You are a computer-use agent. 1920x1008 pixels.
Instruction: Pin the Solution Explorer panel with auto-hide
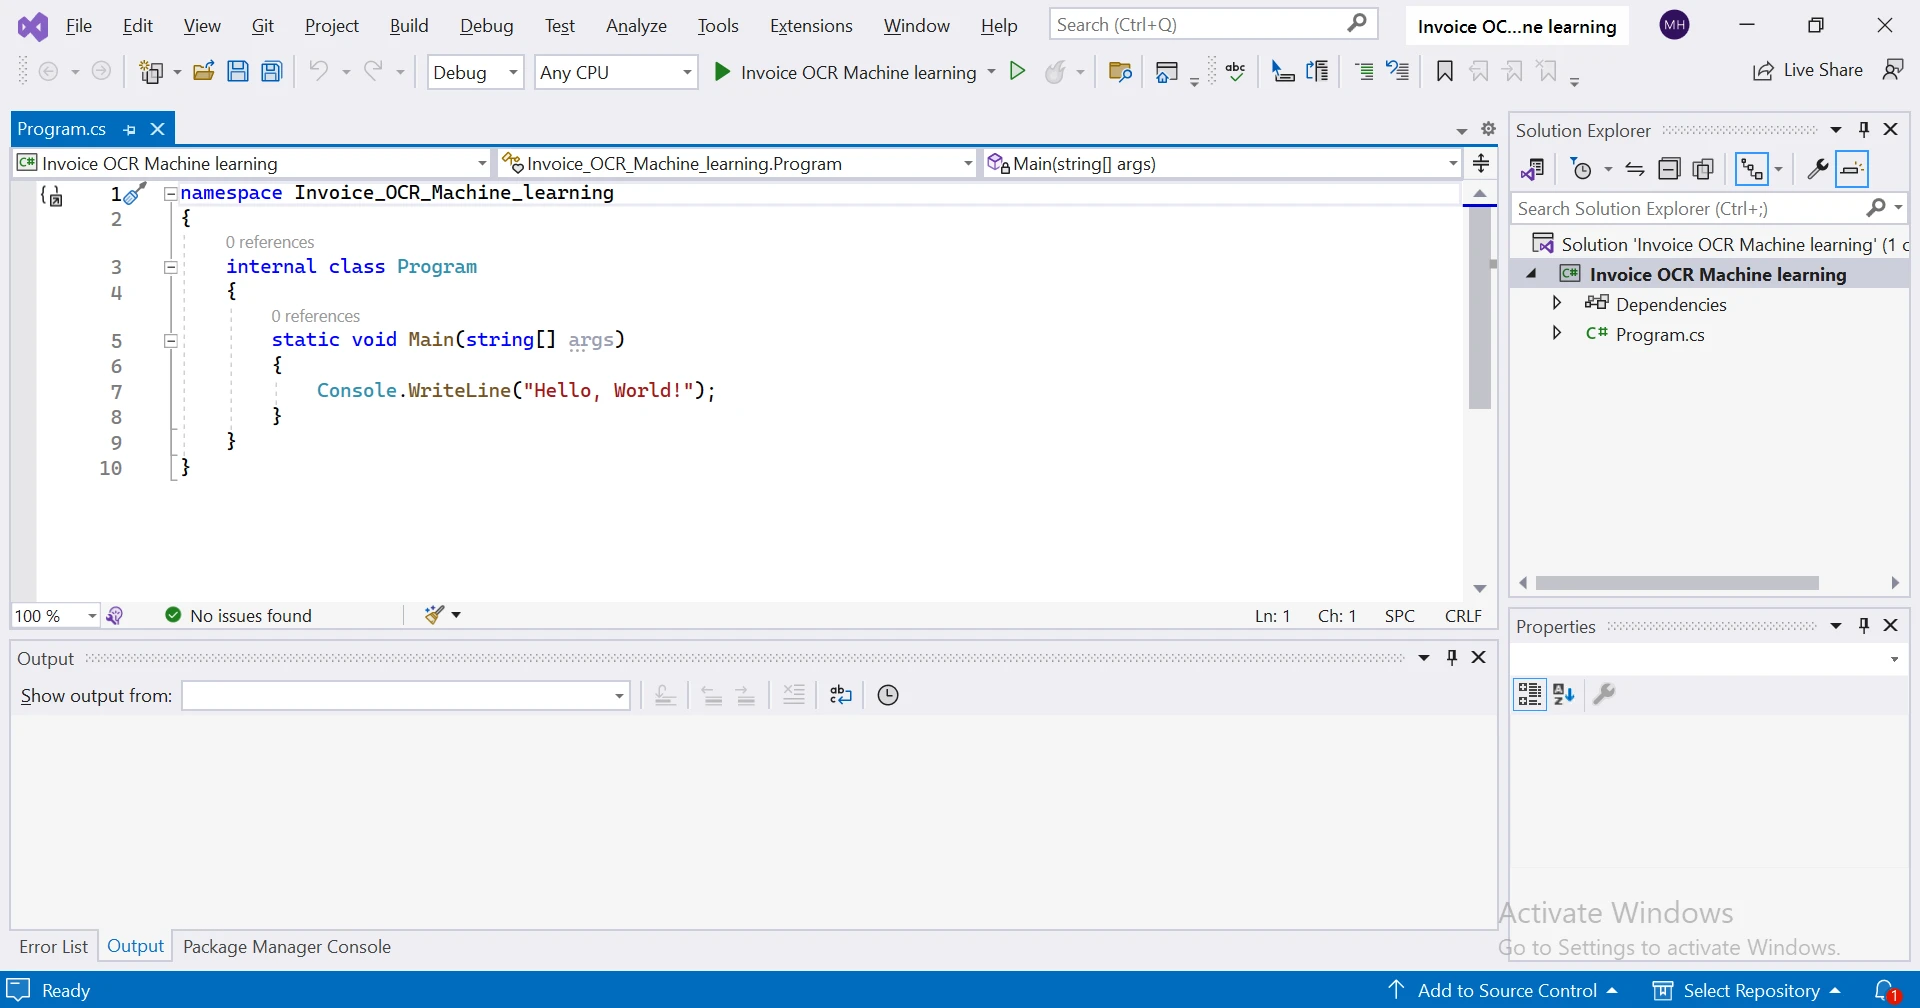1864,130
